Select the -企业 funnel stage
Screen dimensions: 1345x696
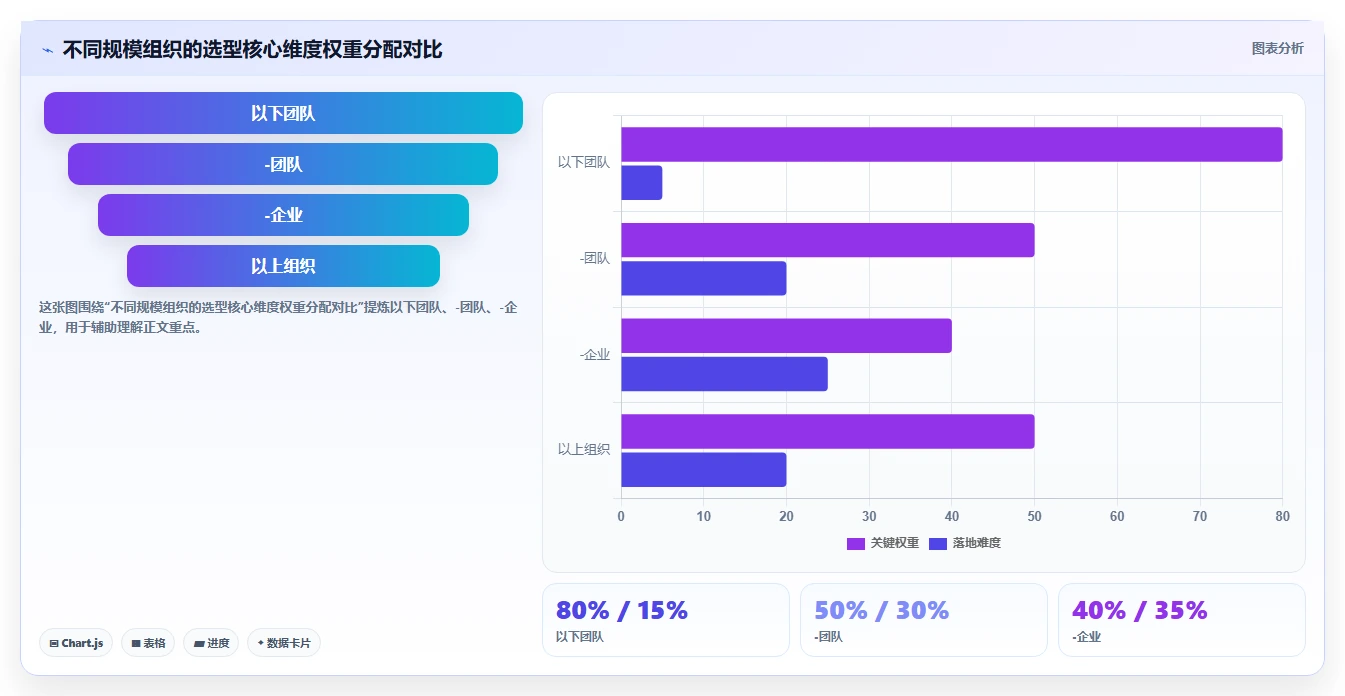tap(283, 215)
